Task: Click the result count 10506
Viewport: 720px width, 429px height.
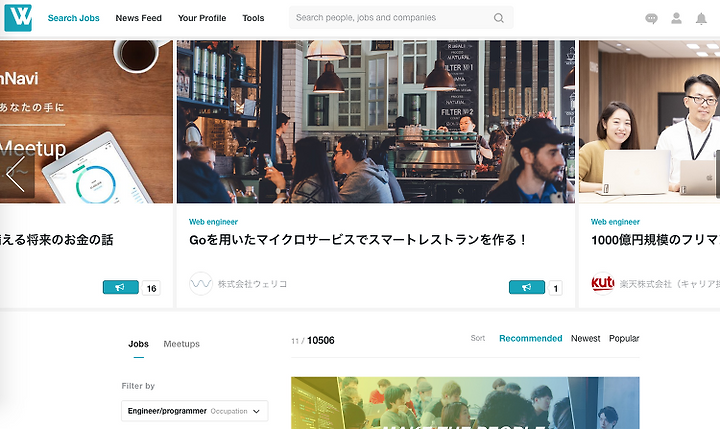Action: (321, 340)
